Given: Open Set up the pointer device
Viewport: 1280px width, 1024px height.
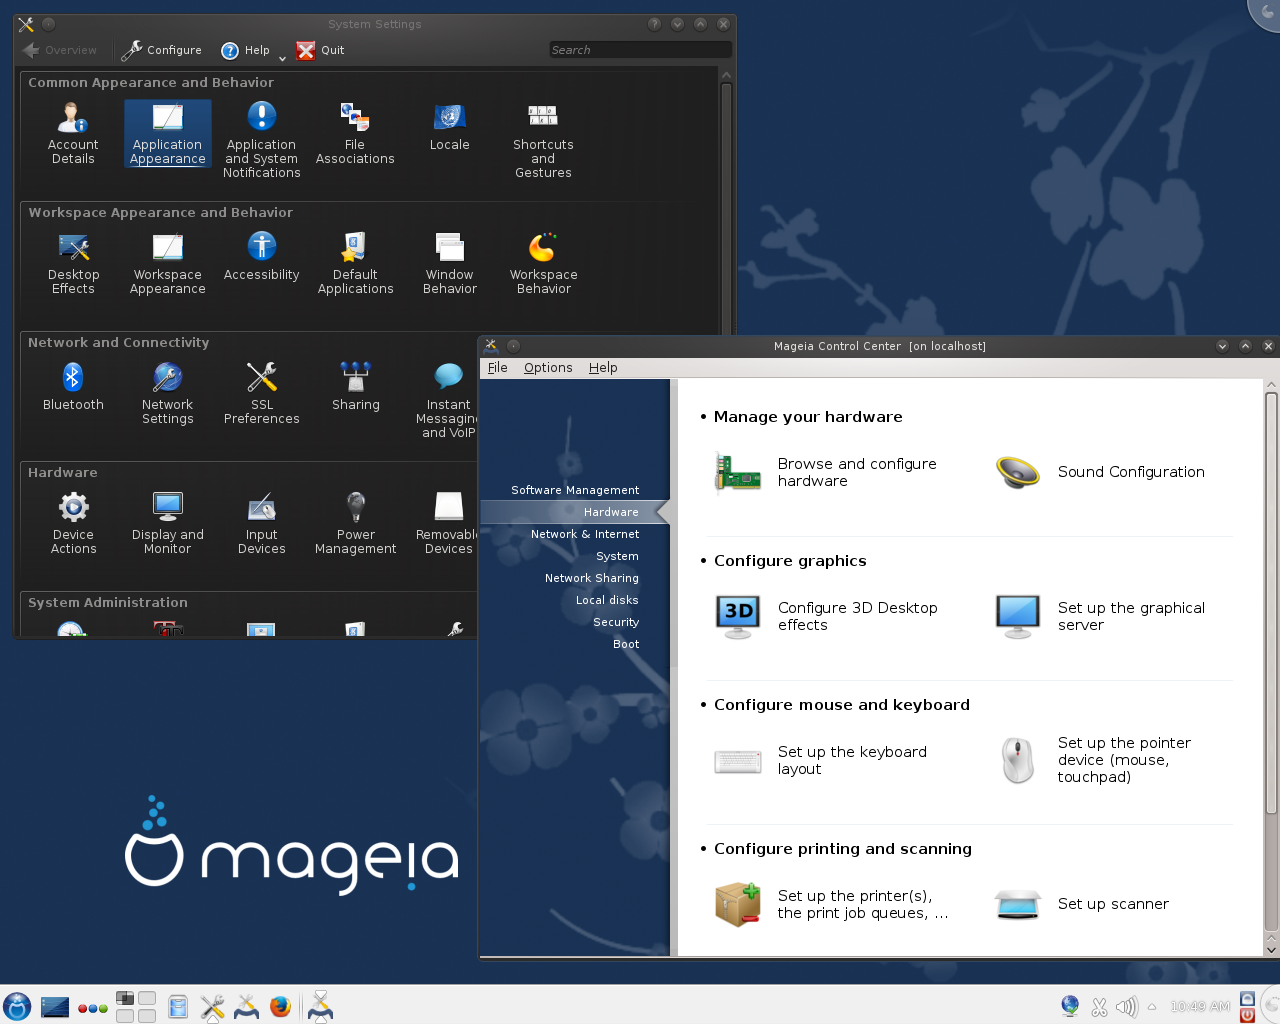Looking at the screenshot, I should (x=1096, y=760).
